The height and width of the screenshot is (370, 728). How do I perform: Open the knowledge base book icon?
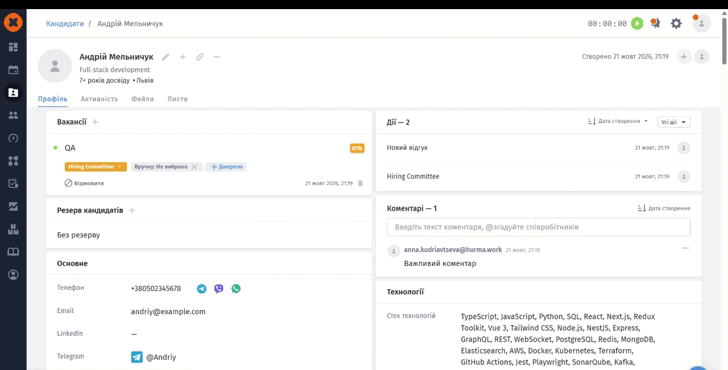(13, 252)
